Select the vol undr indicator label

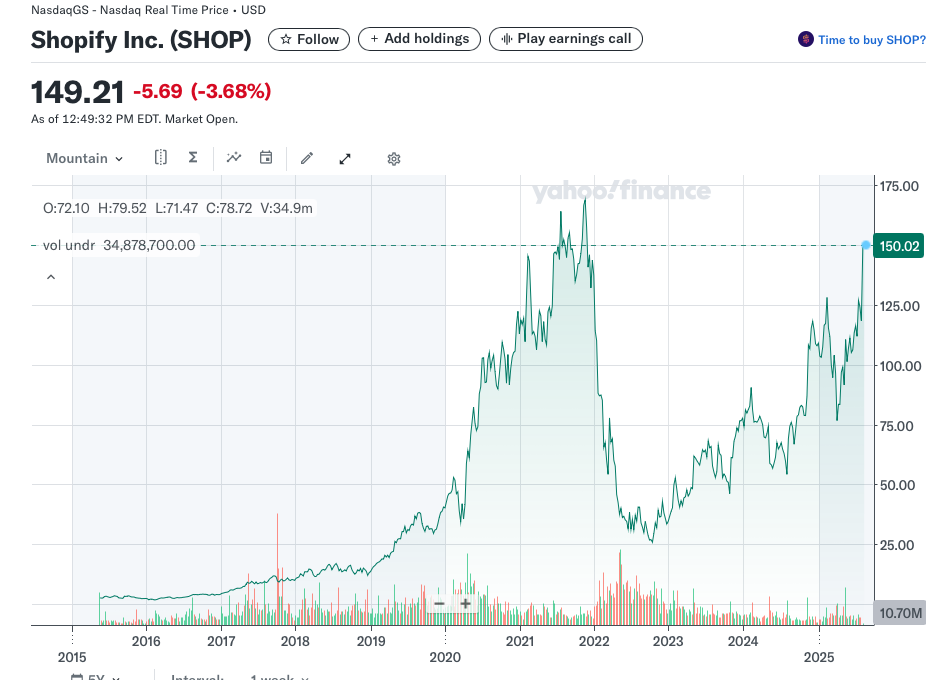pos(68,245)
